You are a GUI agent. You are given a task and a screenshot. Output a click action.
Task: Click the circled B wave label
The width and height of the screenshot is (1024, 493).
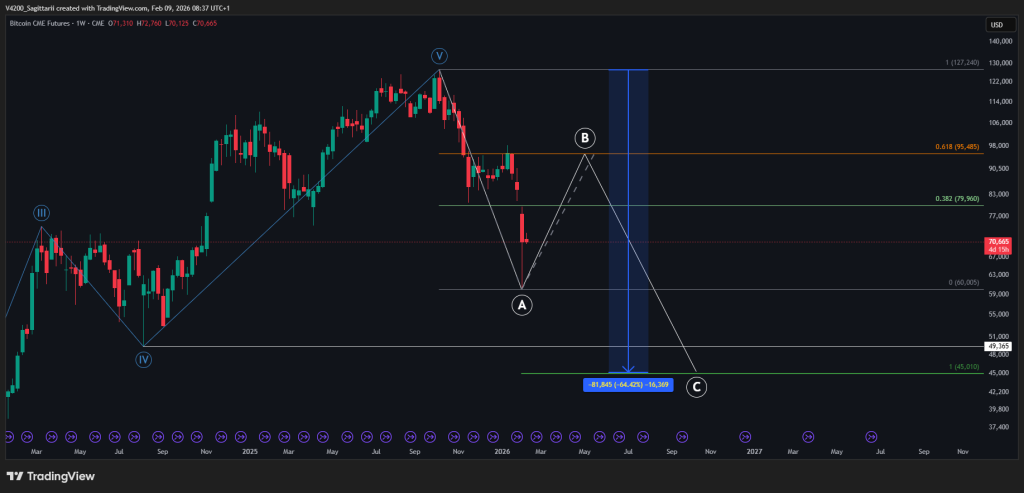[585, 137]
